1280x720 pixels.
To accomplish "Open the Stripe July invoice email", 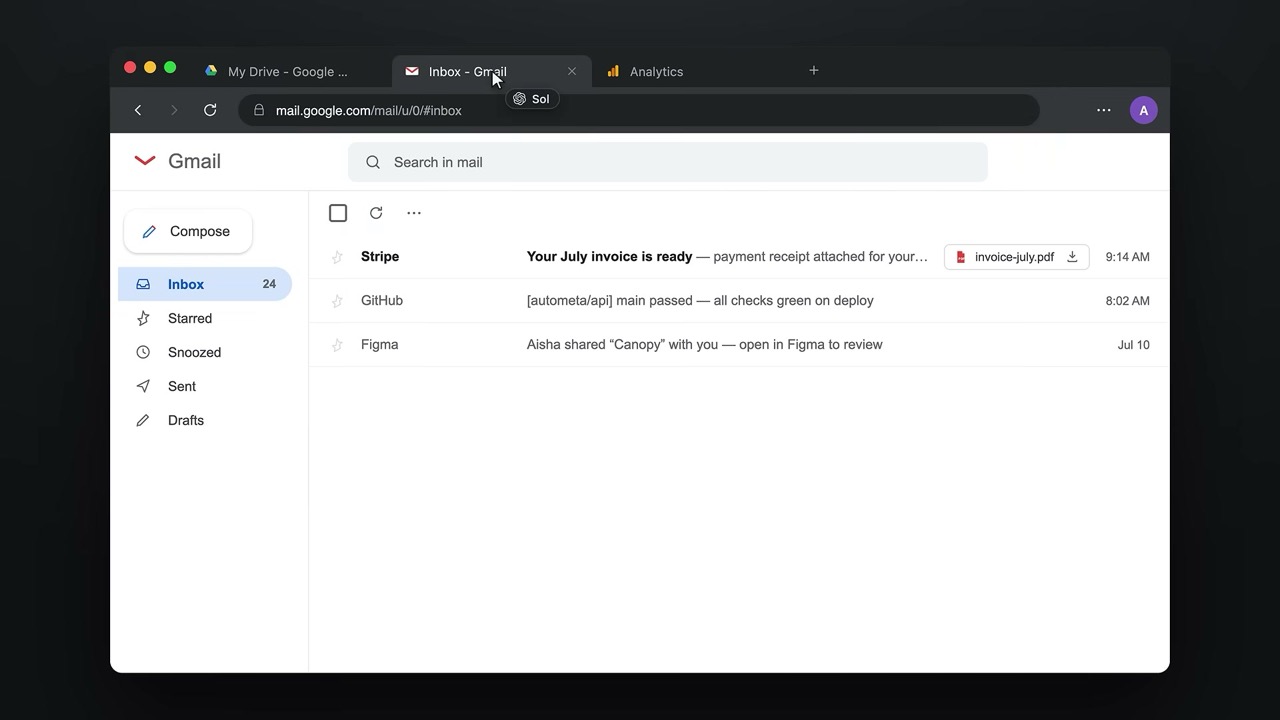I will tap(739, 257).
